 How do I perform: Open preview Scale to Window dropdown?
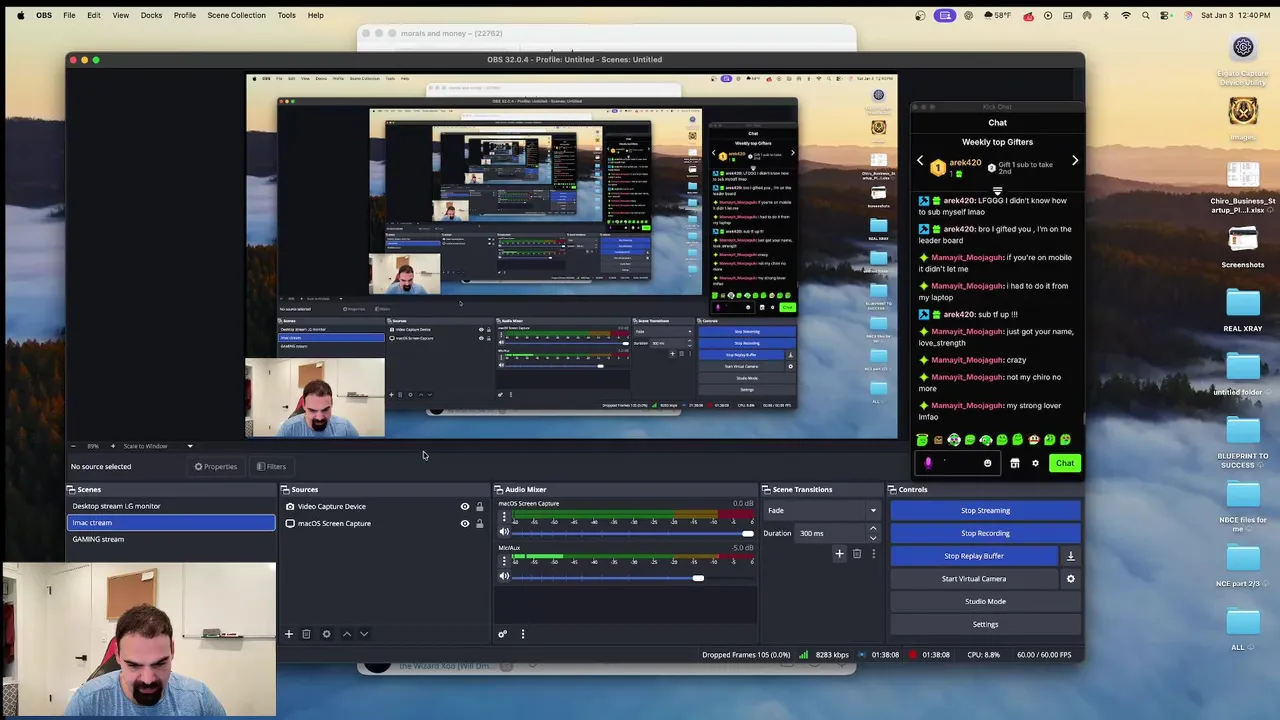pyautogui.click(x=158, y=446)
